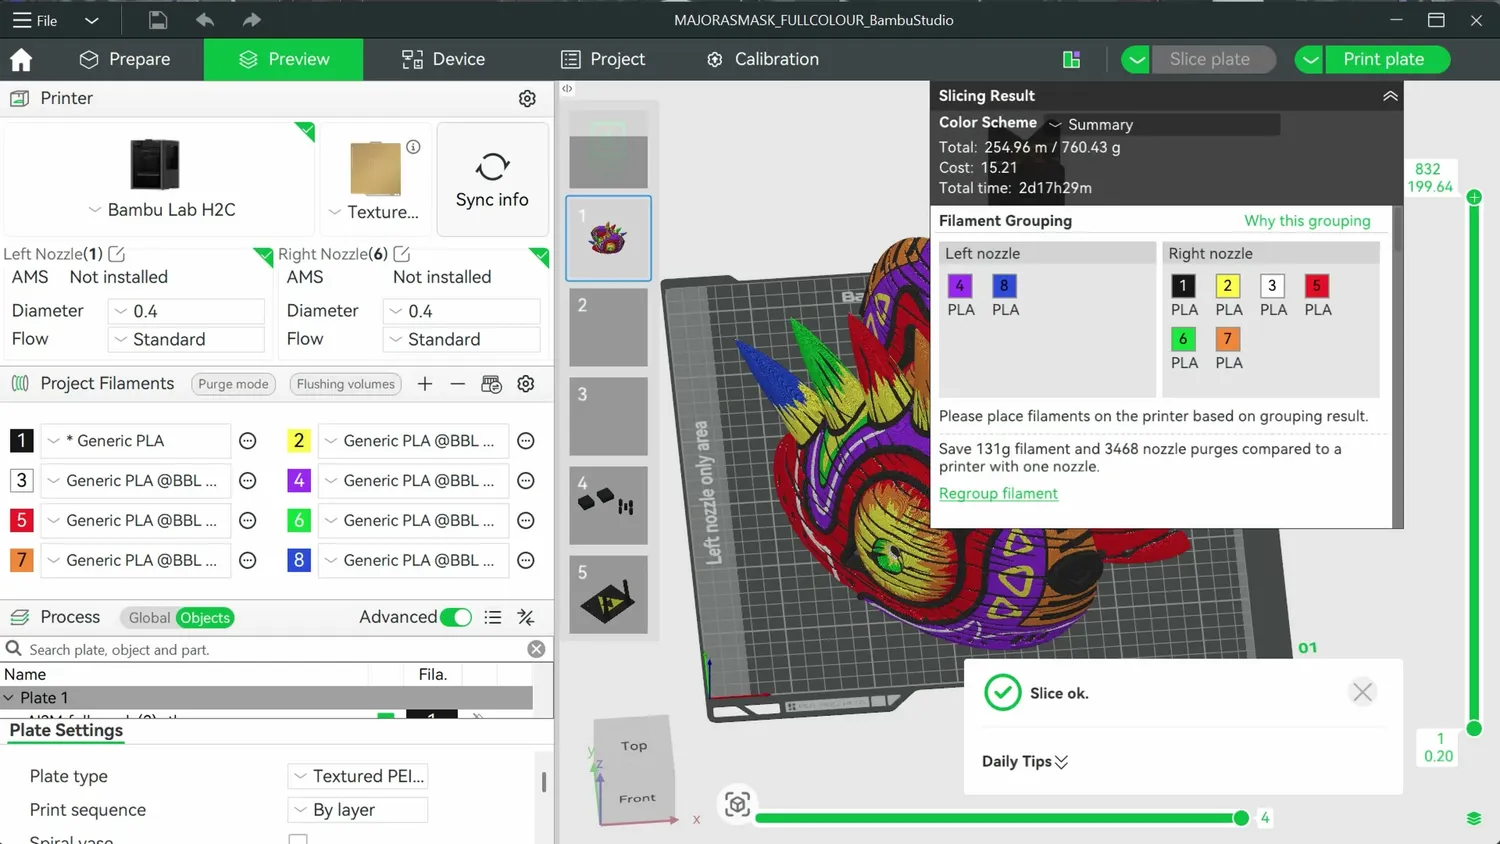This screenshot has width=1500, height=844.
Task: Open the Texture plate type dropdown
Action: (335, 212)
